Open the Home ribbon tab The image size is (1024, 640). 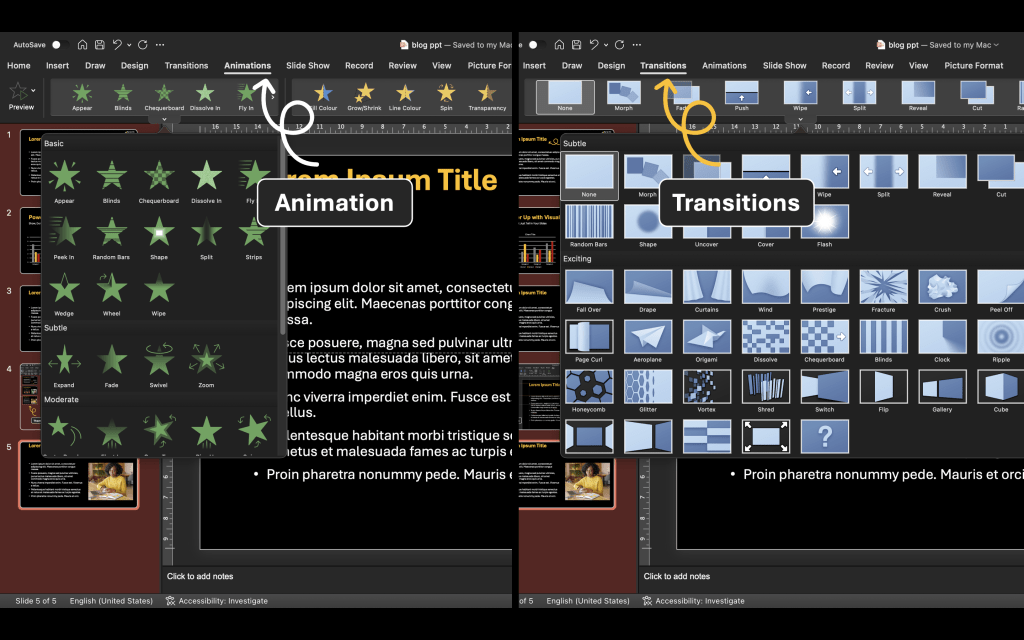pyautogui.click(x=19, y=66)
